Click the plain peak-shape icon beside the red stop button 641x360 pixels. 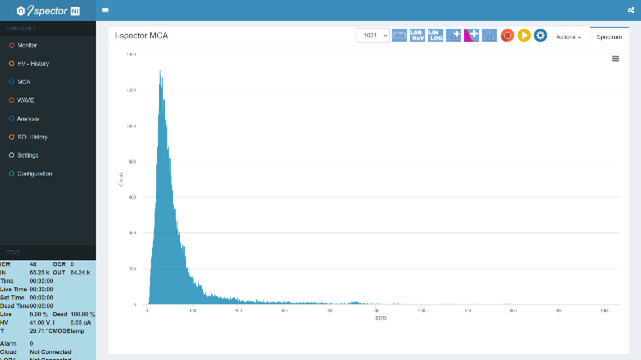[x=489, y=36]
